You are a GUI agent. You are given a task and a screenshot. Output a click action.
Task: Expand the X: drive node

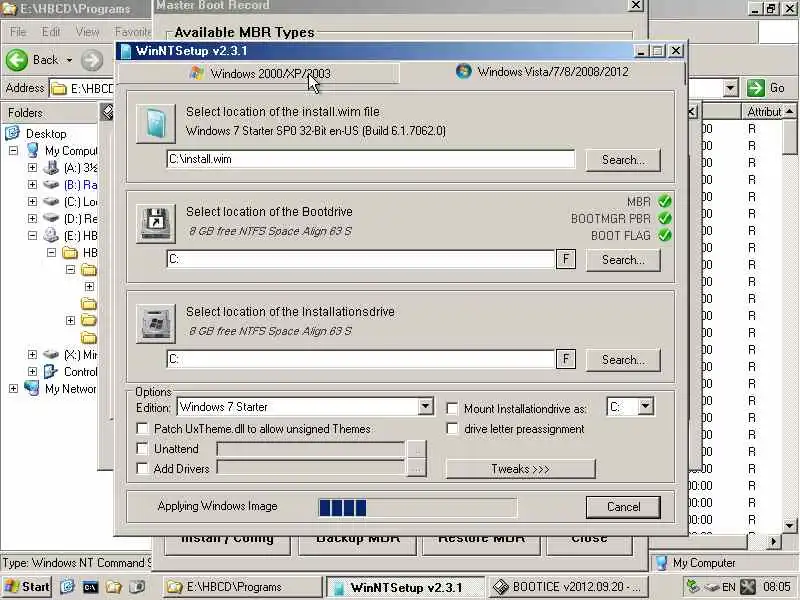[x=32, y=355]
